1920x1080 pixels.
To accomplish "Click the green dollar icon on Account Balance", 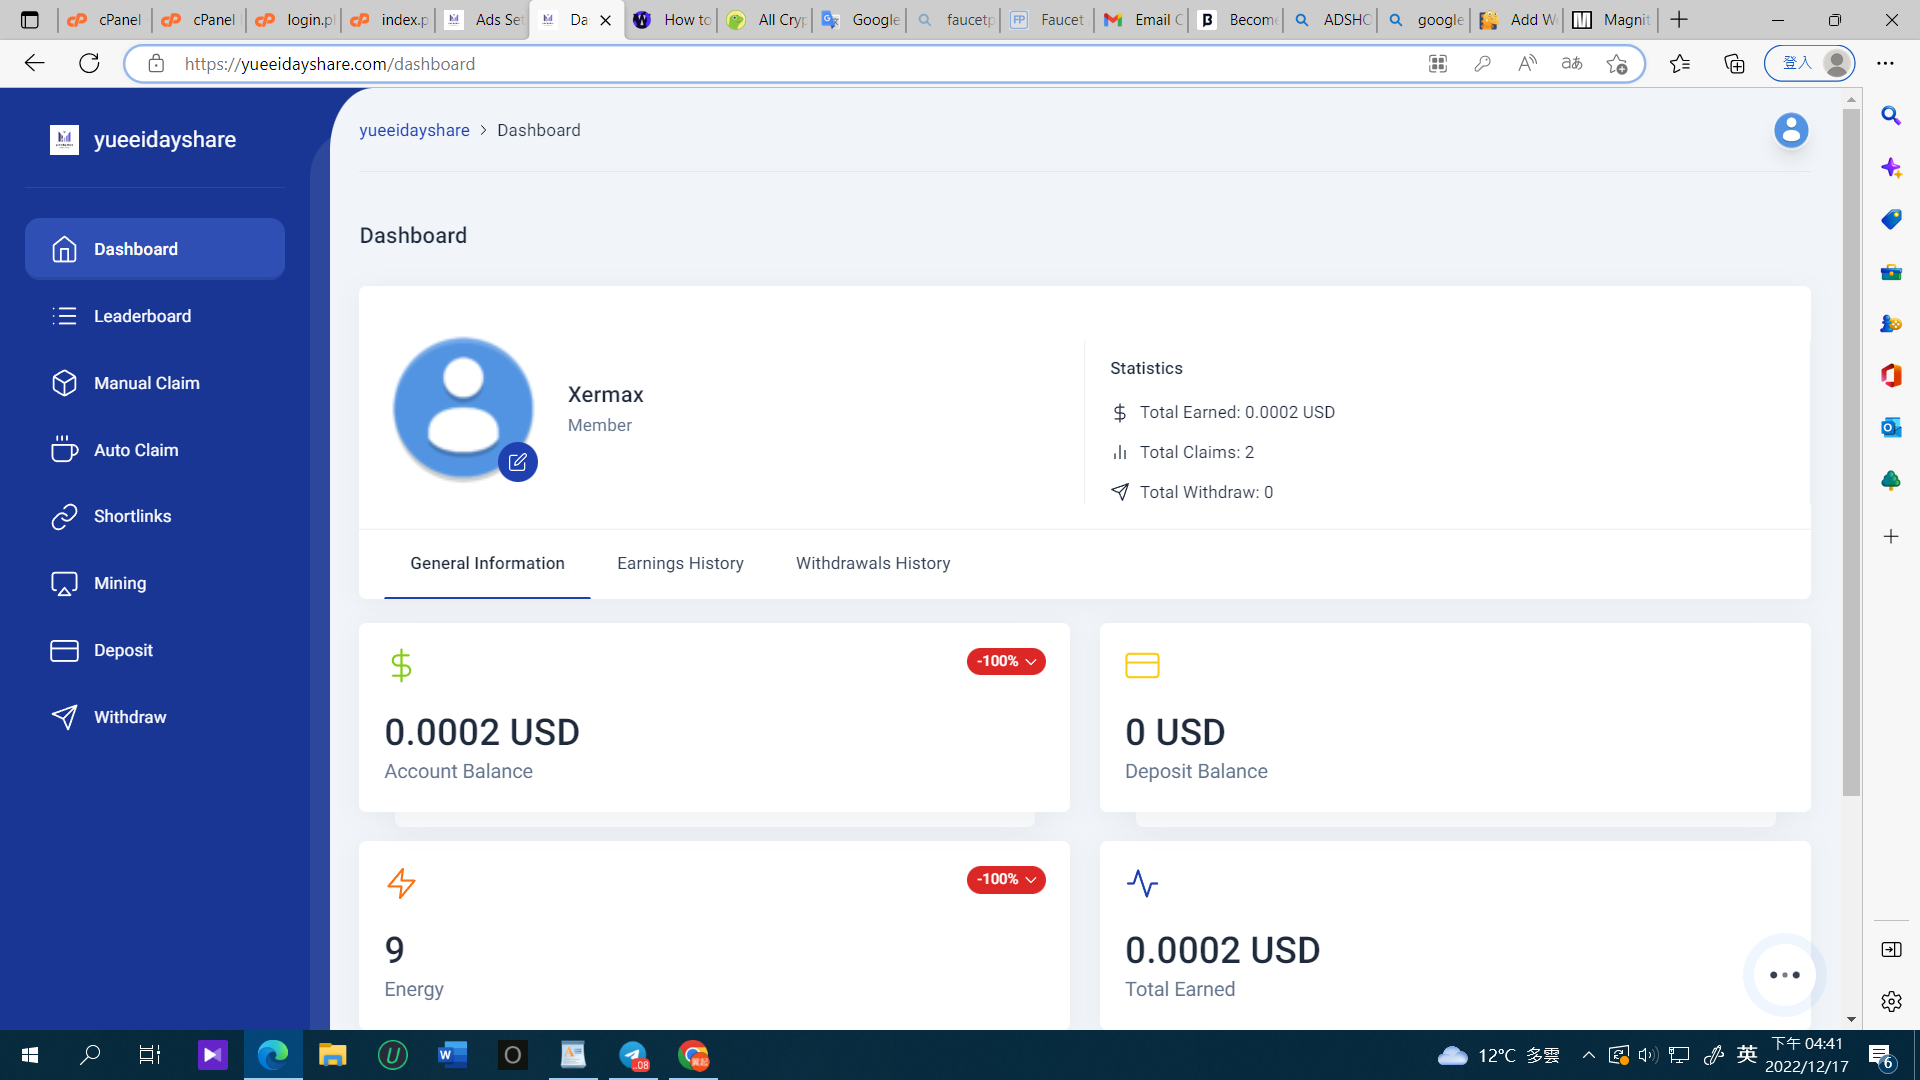I will tap(401, 665).
